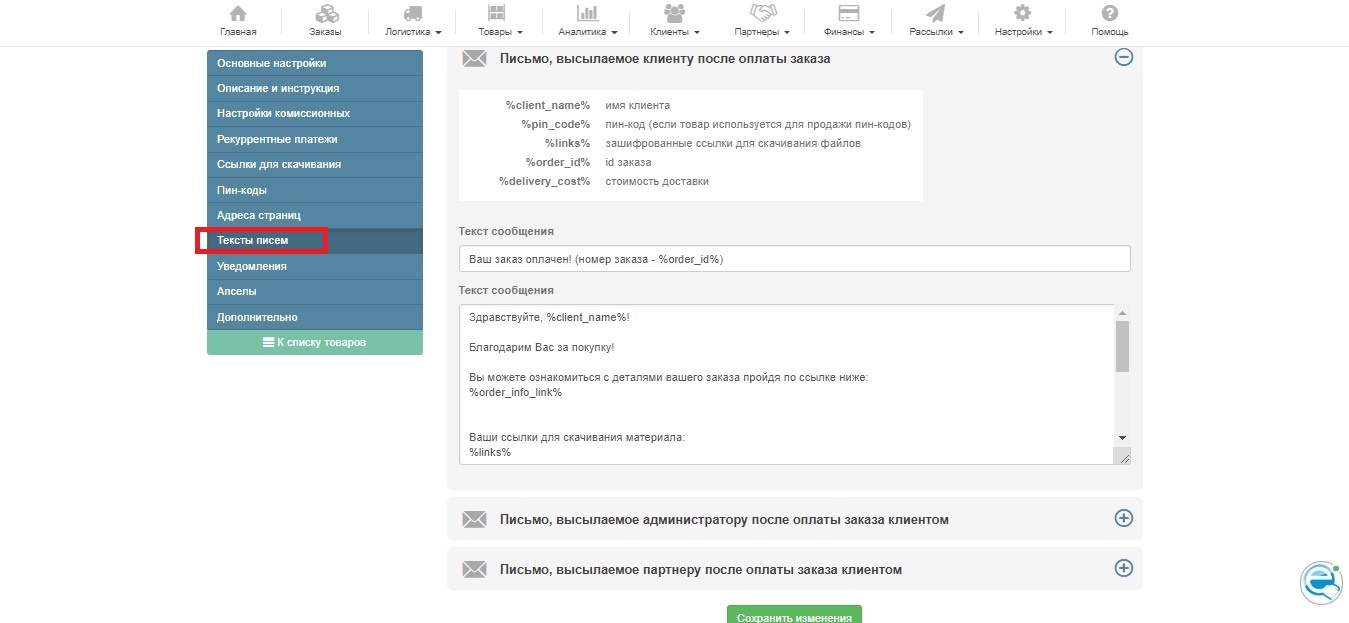Click the envelope icon beside the admin letter
1349x623 pixels.
coord(474,520)
